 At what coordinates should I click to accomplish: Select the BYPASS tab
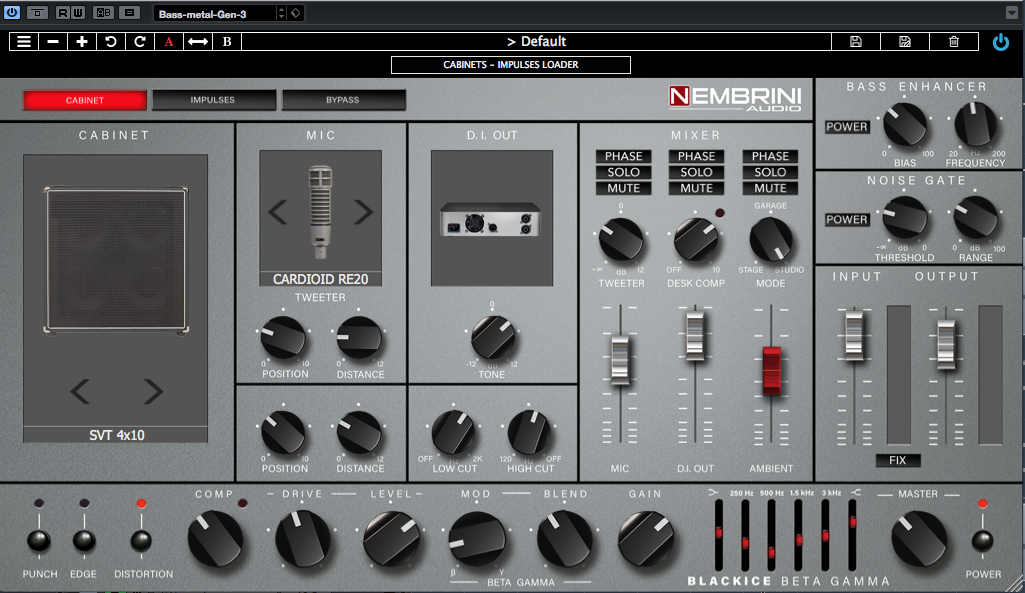click(x=343, y=100)
